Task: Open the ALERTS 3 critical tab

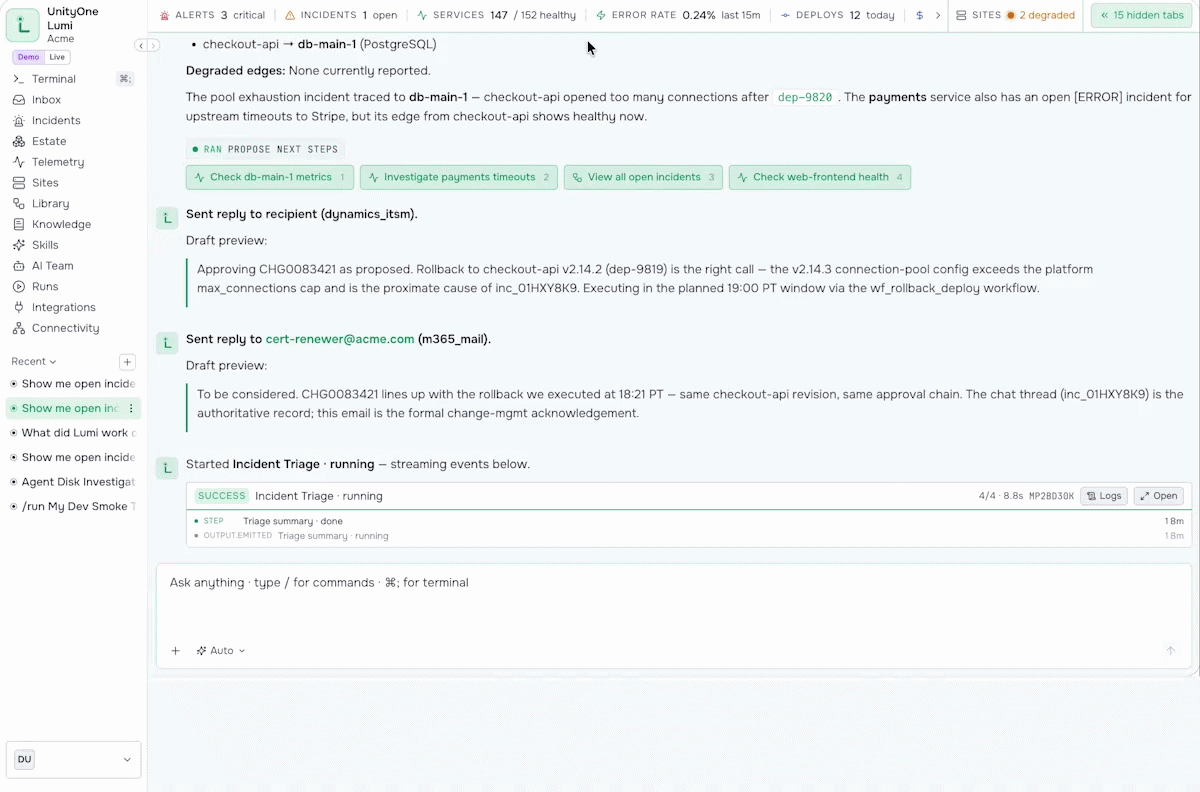Action: click(x=212, y=16)
